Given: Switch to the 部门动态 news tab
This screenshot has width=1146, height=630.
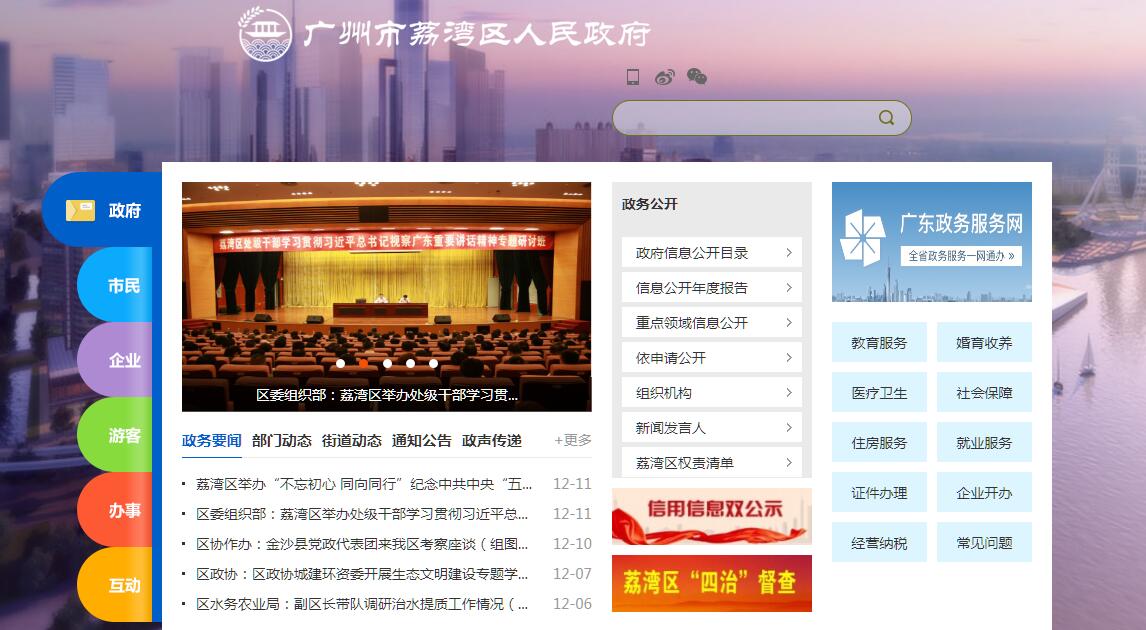Looking at the screenshot, I should (281, 441).
